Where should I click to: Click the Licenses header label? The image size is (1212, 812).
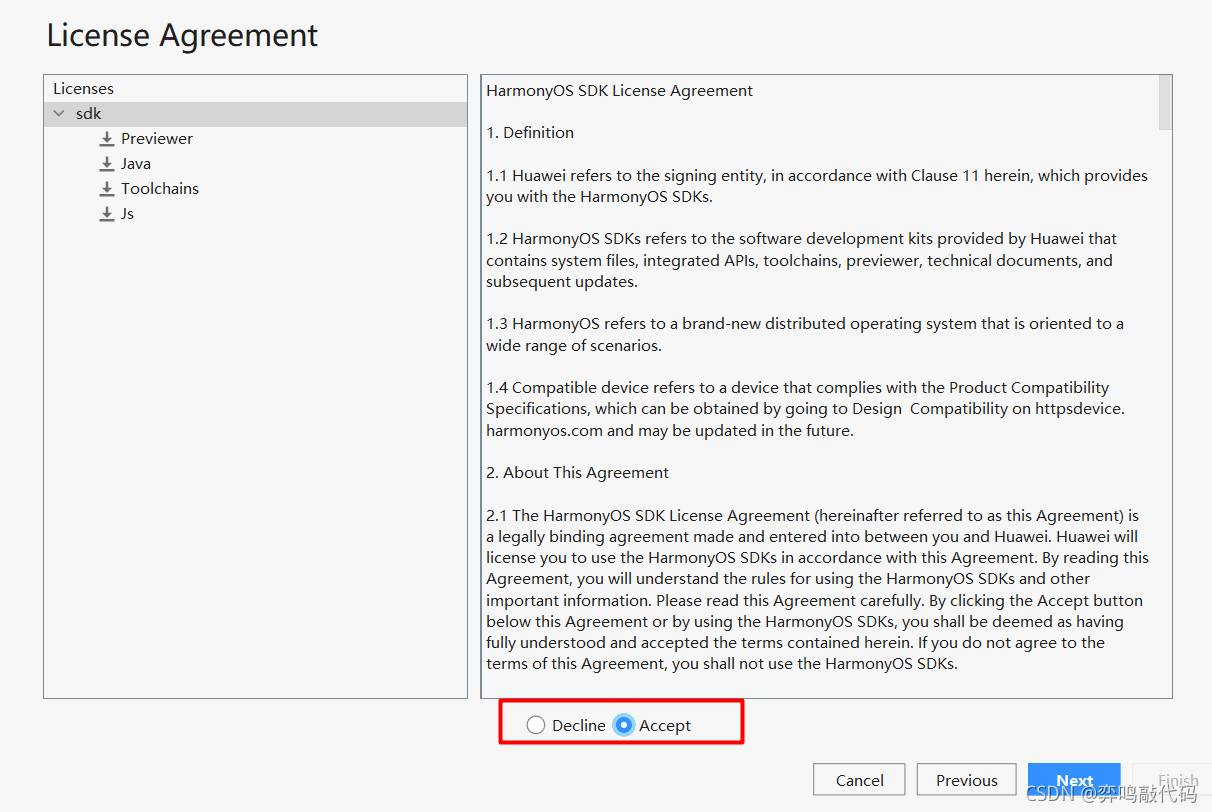84,89
